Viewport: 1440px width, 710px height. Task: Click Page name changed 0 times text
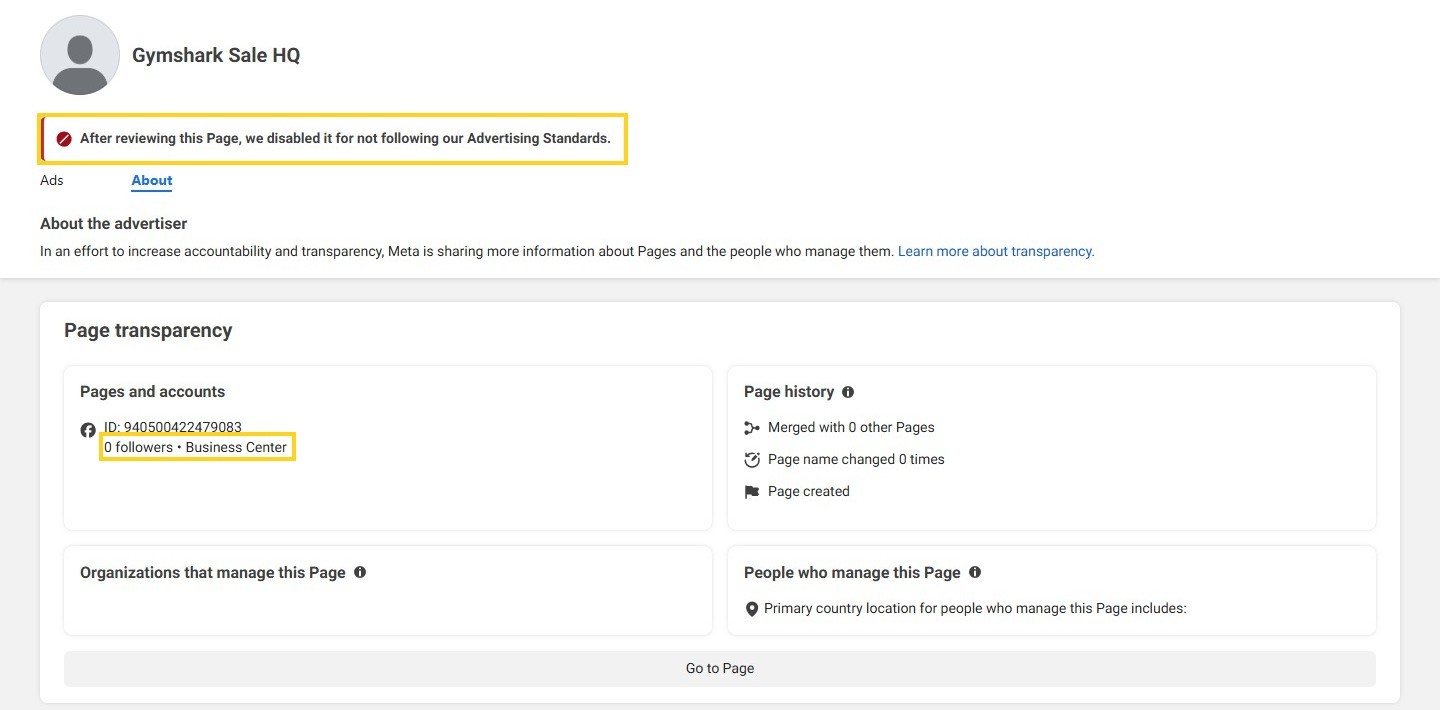point(856,459)
